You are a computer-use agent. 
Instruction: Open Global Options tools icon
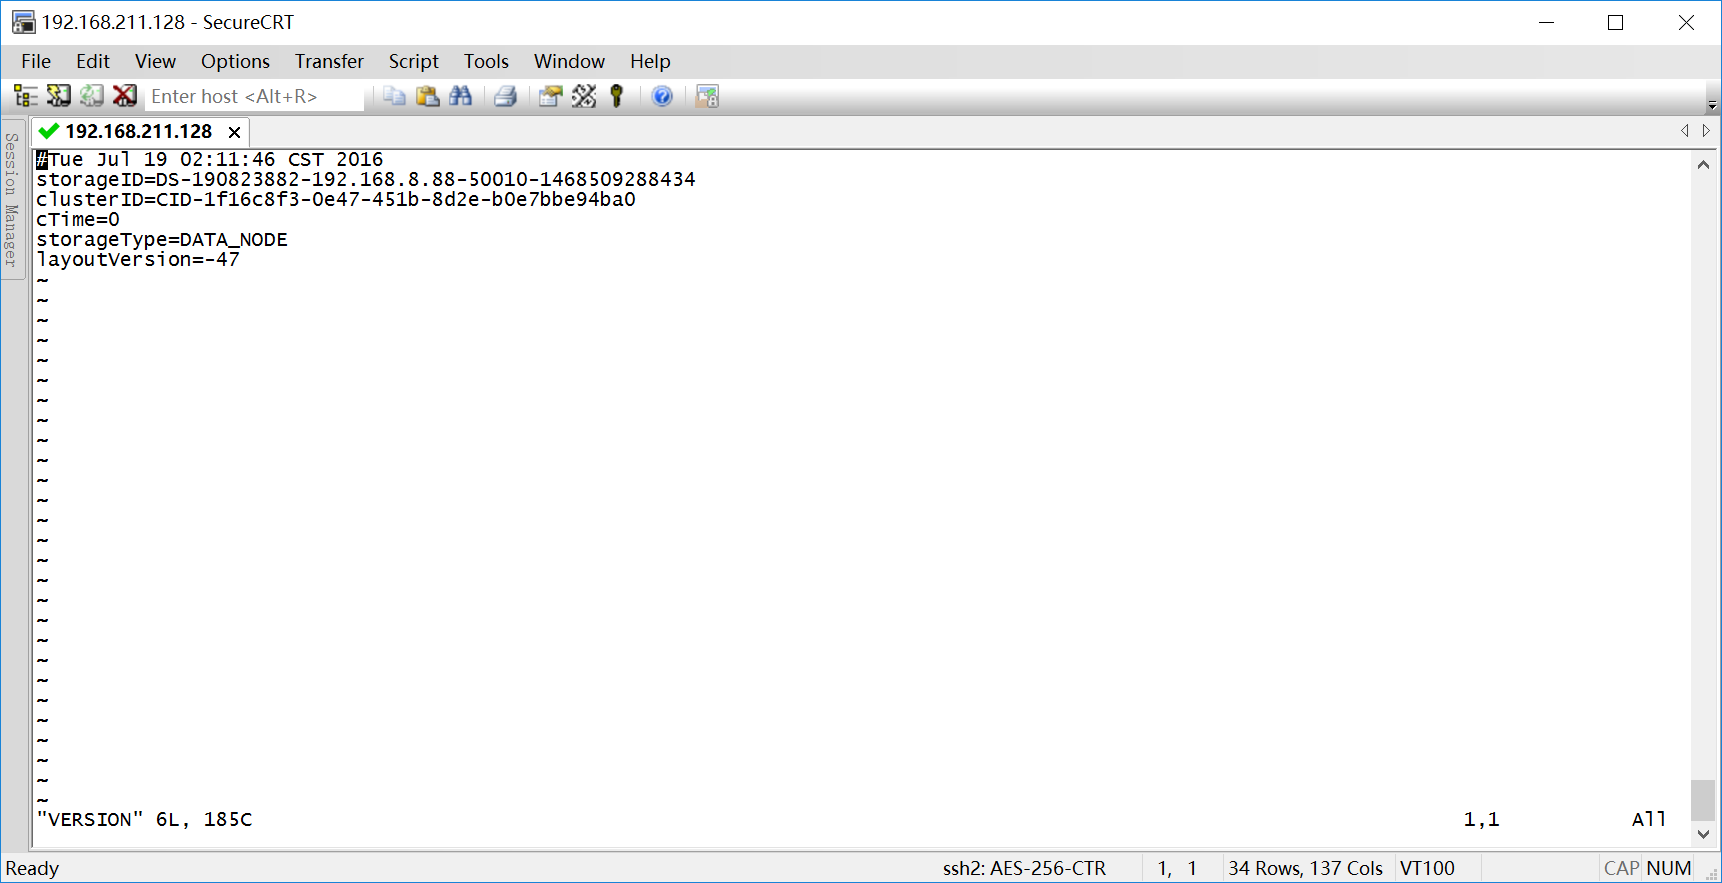point(584,96)
